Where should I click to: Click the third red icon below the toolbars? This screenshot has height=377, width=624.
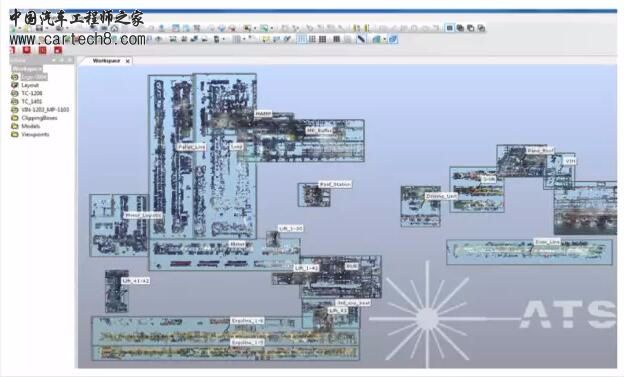pos(43,50)
